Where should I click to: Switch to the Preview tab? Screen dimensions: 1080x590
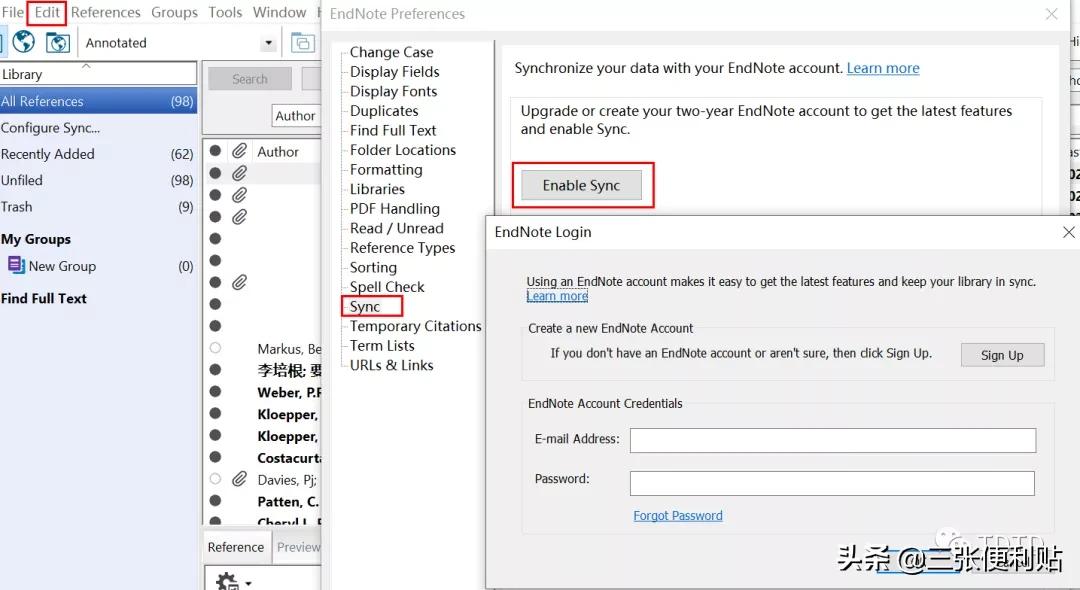click(x=300, y=547)
